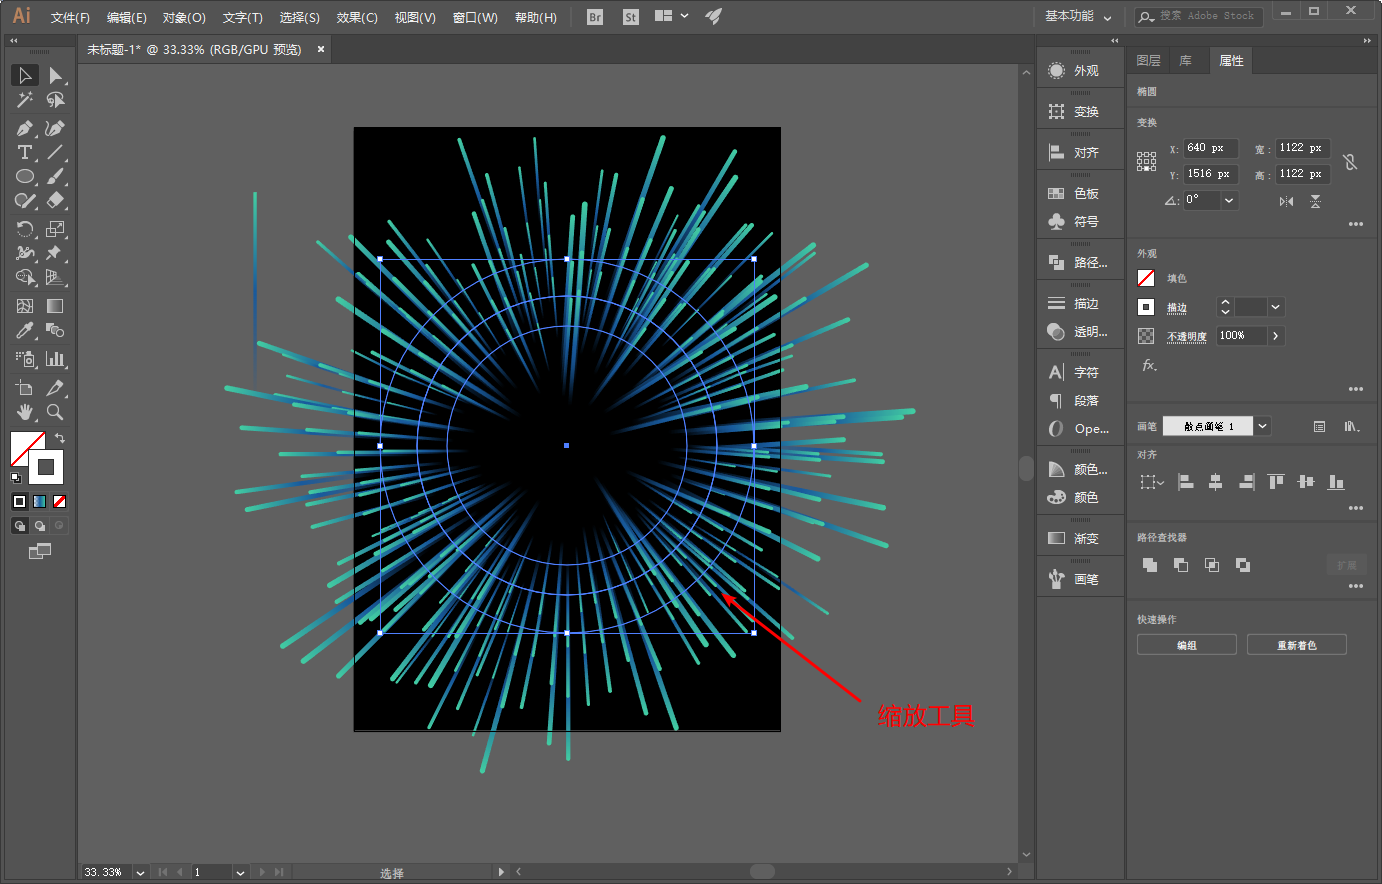Image resolution: width=1382 pixels, height=884 pixels.
Task: Expand the stroke weight dropdown
Action: pos(1276,307)
